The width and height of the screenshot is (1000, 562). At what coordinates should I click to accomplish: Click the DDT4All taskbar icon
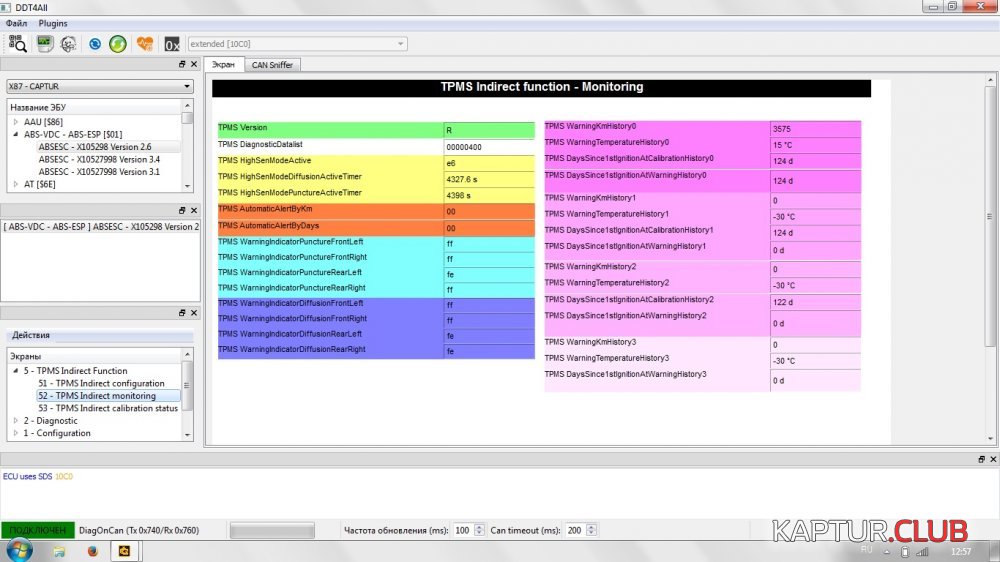[124, 551]
